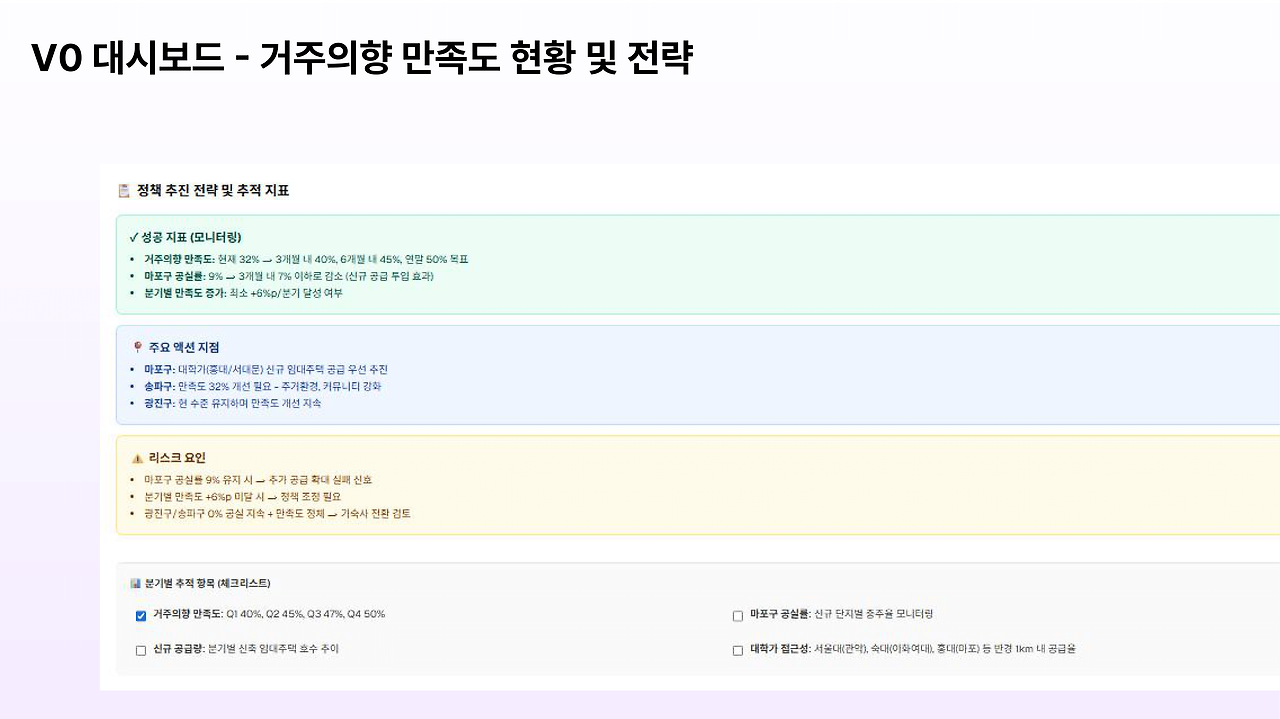Screen dimensions: 1280x719
Task: Click the bold 거주의향 만족도 metric label
Action: point(178,259)
